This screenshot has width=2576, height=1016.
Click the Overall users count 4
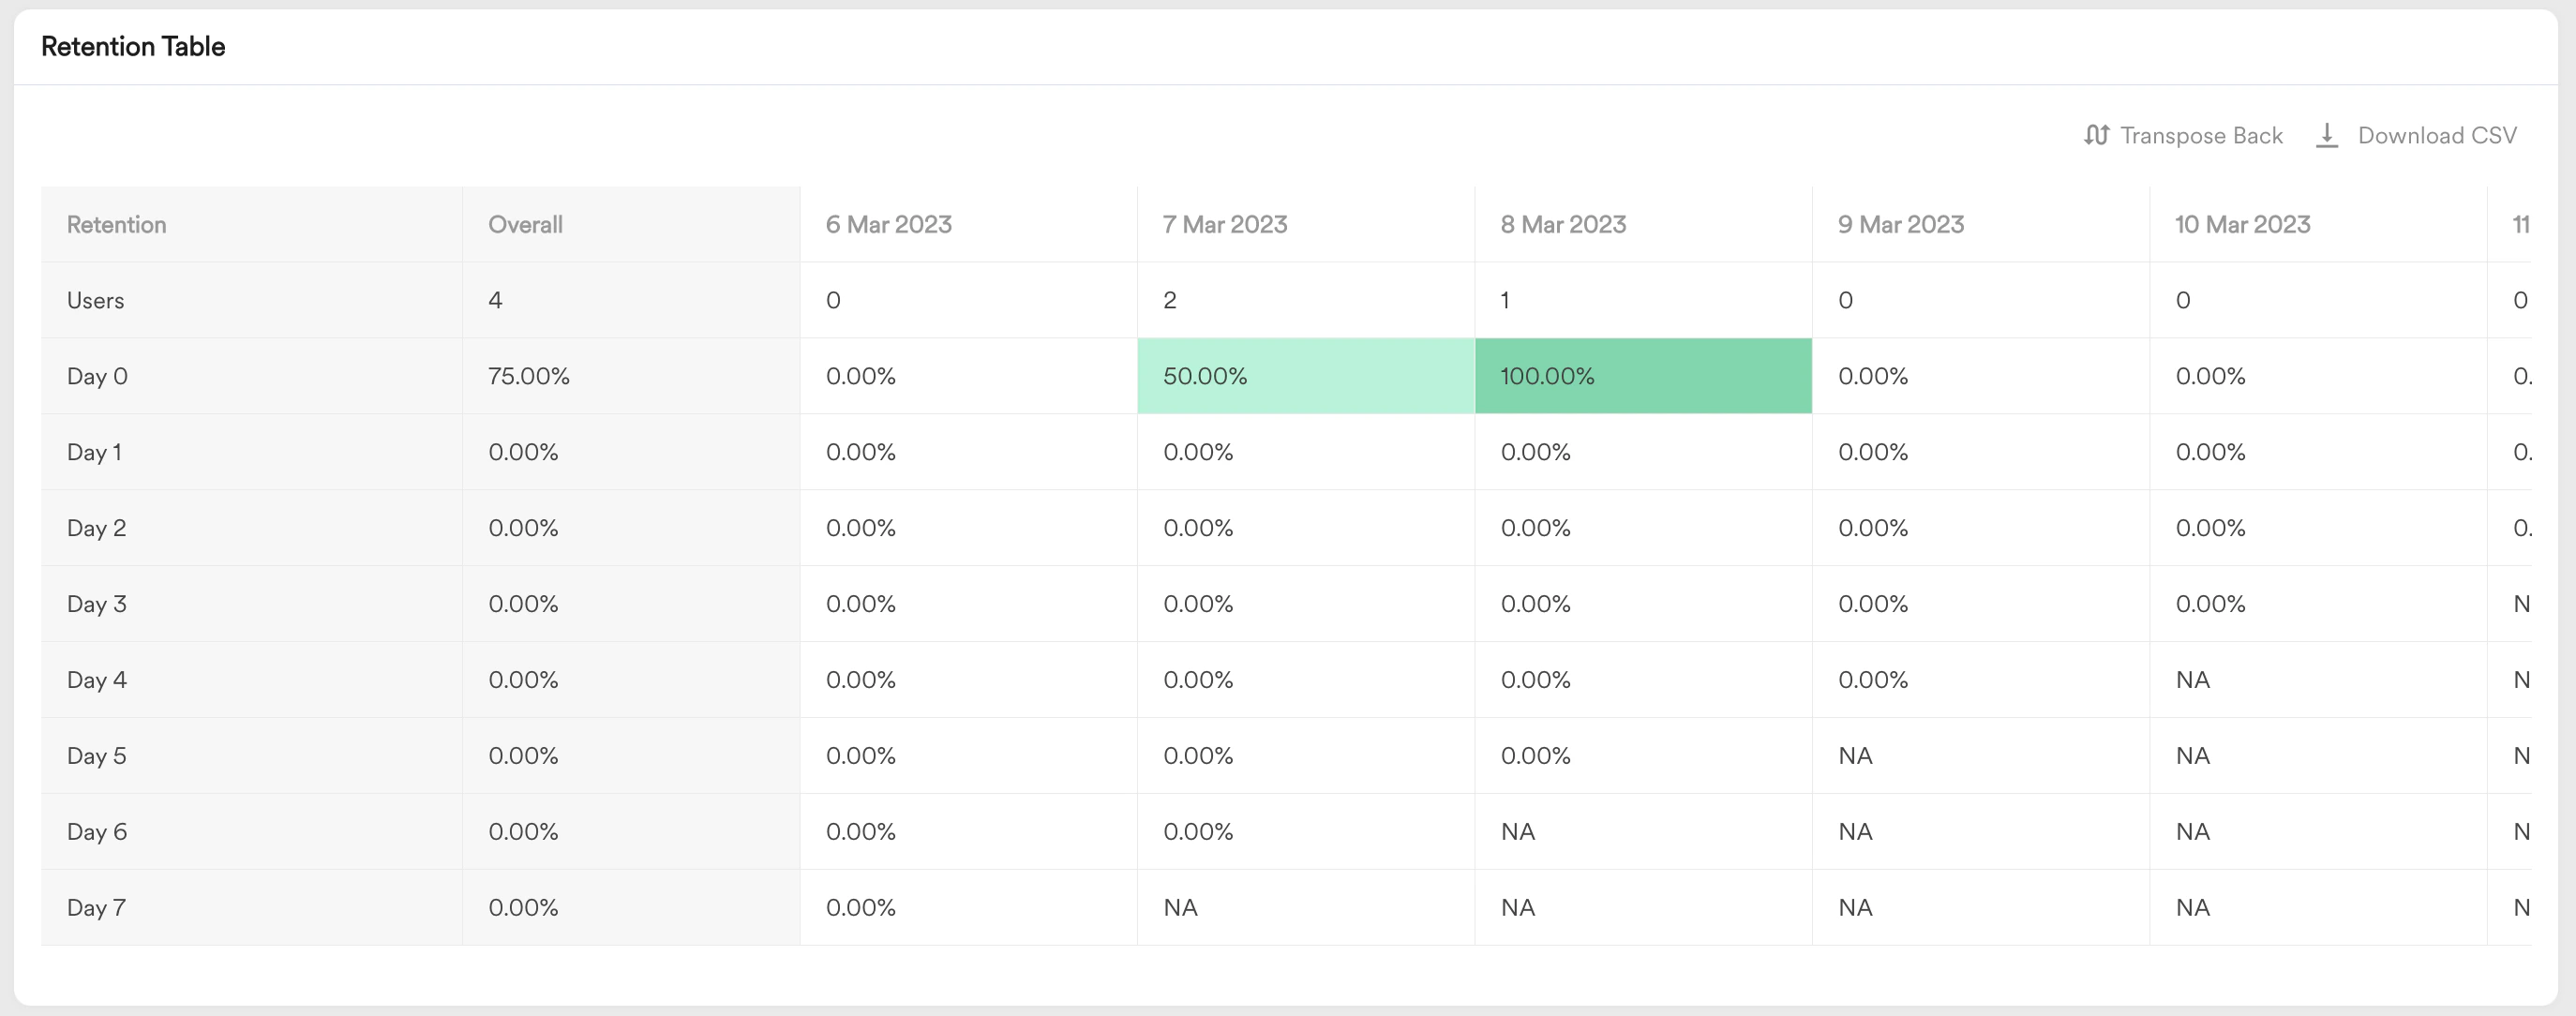pos(495,300)
